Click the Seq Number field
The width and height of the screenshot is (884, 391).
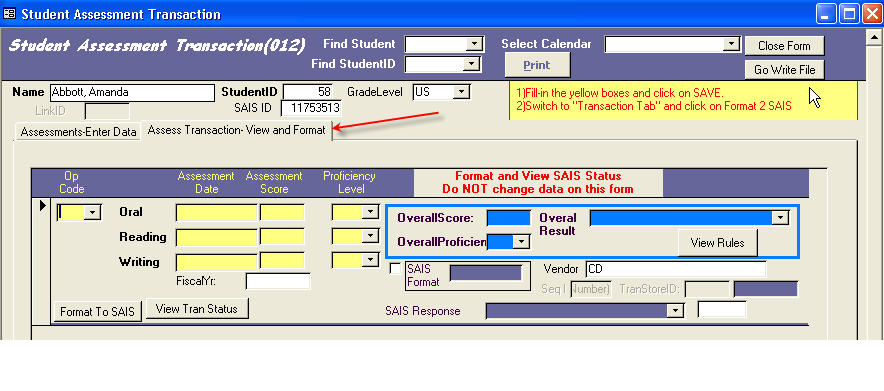[x=591, y=290]
